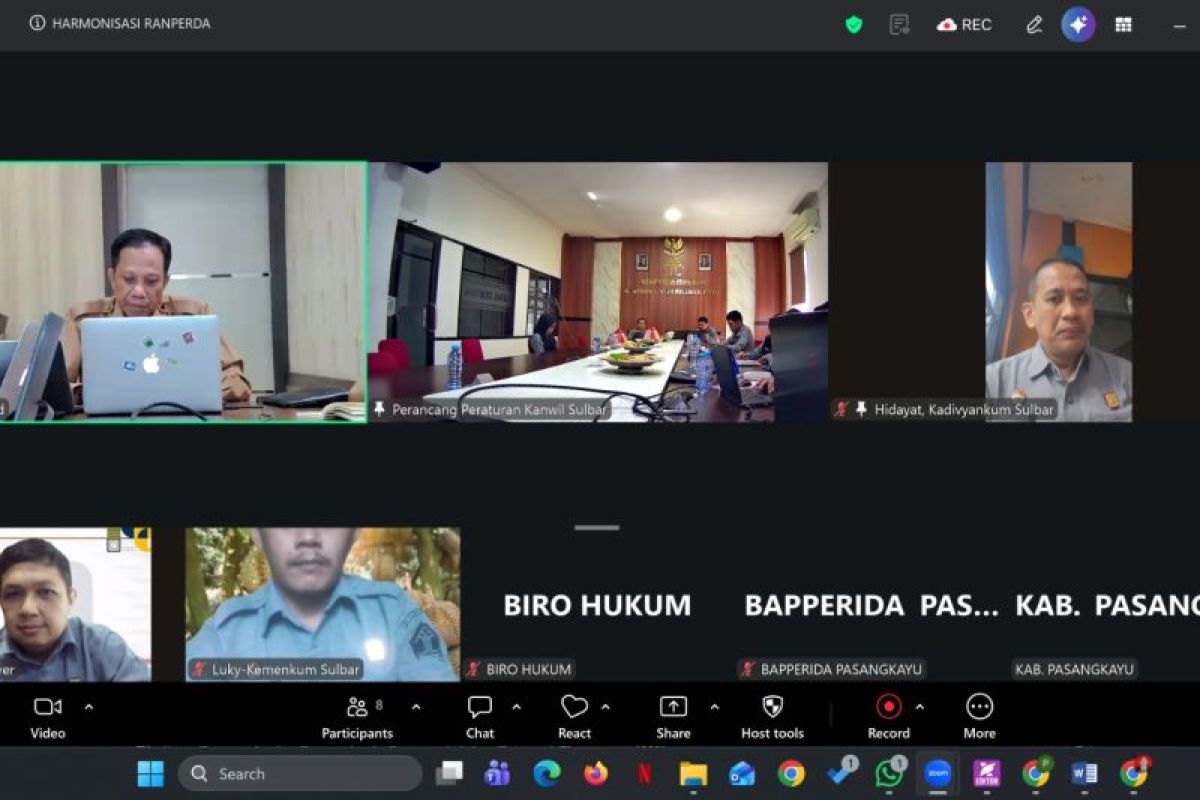This screenshot has width=1200, height=800.
Task: Open Netflix from the taskbar
Action: tap(644, 773)
